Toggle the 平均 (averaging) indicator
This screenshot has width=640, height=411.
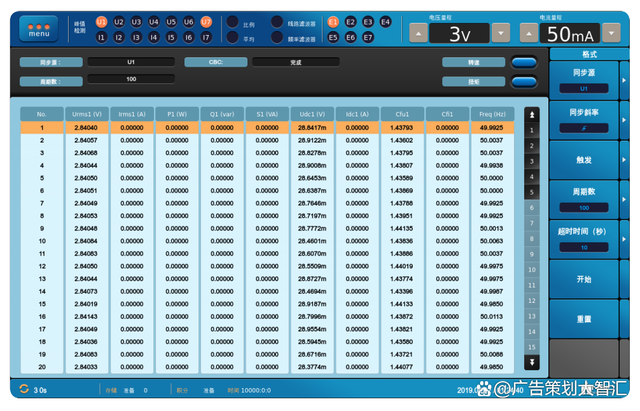pyautogui.click(x=233, y=38)
